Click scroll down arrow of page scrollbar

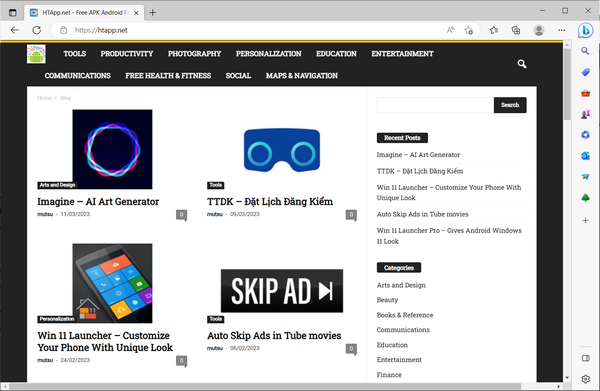(x=567, y=378)
